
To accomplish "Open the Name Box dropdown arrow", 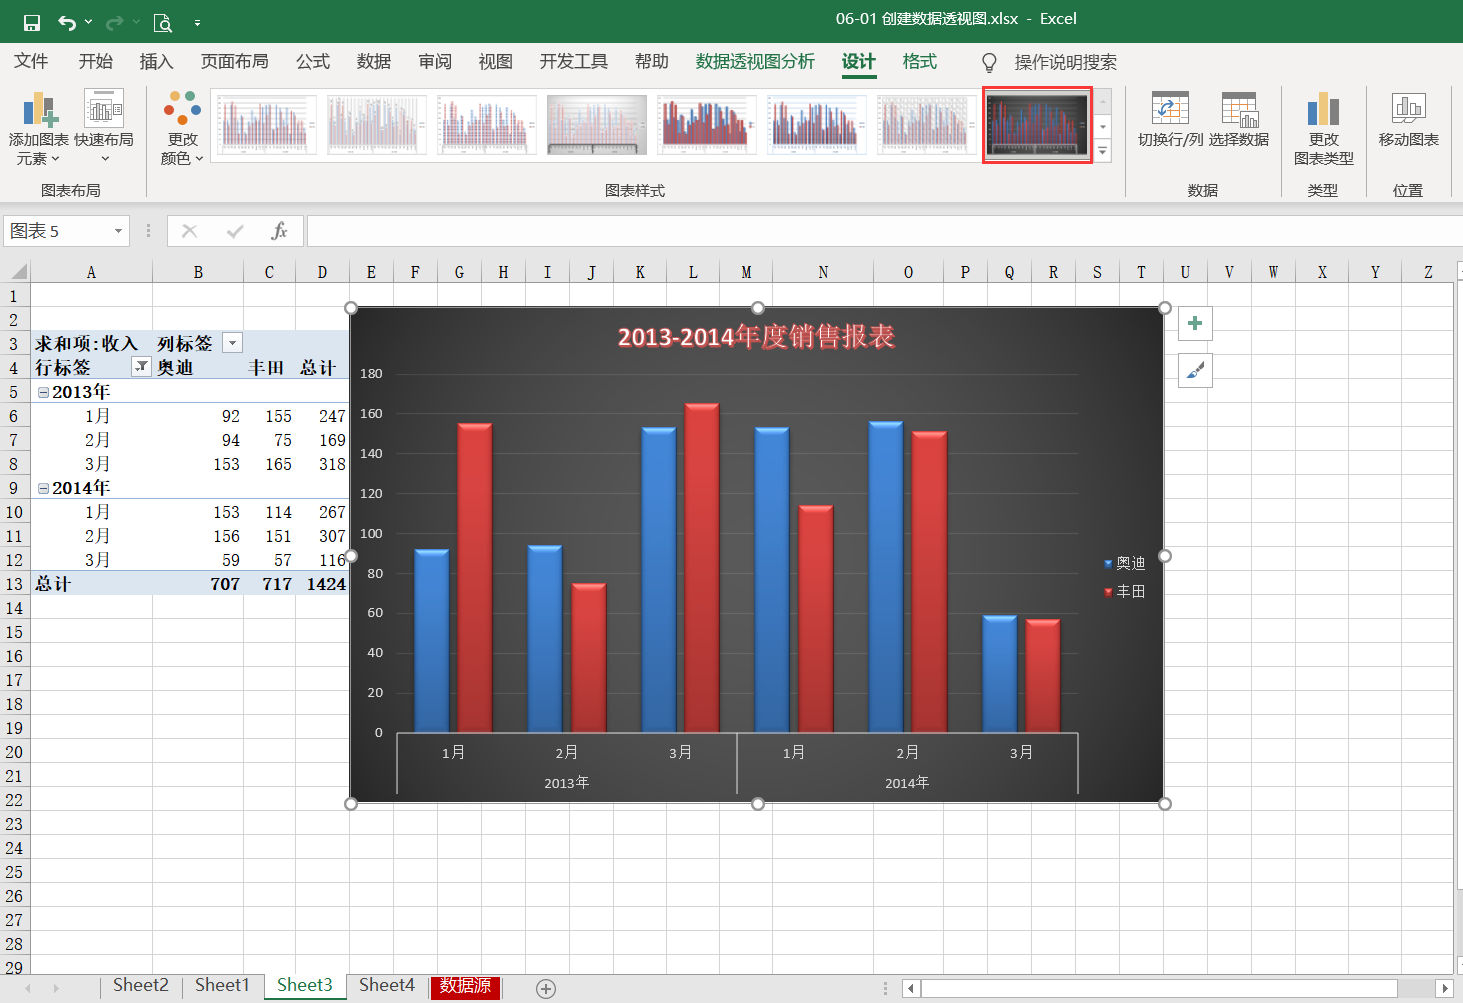I will click(x=118, y=231).
